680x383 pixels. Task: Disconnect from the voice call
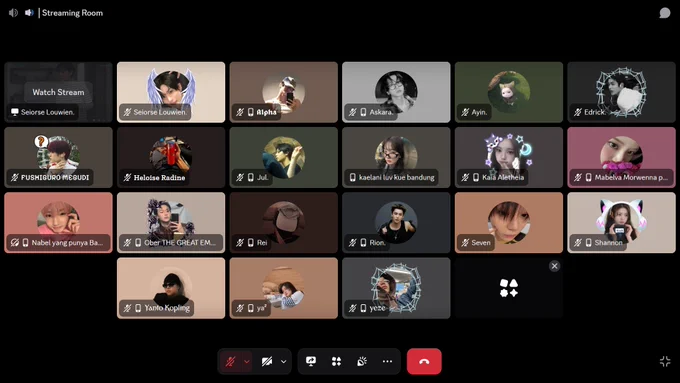424,361
